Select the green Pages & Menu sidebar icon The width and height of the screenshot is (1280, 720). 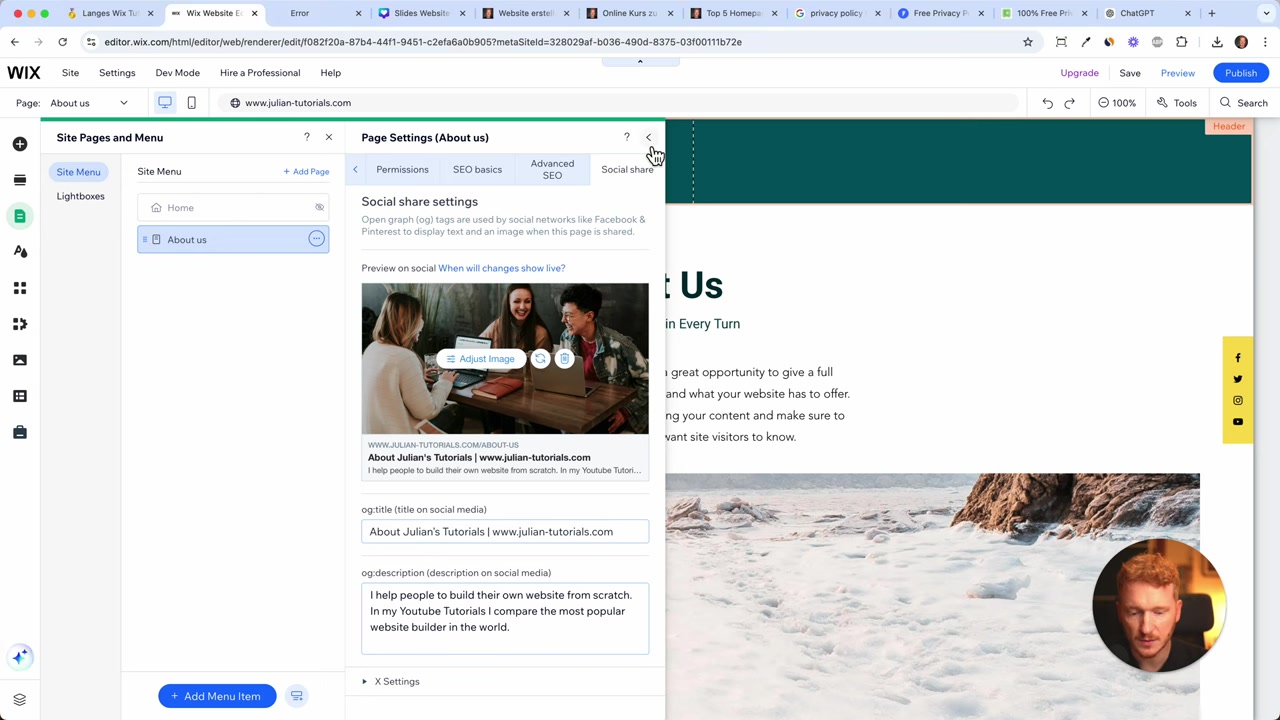(x=20, y=216)
